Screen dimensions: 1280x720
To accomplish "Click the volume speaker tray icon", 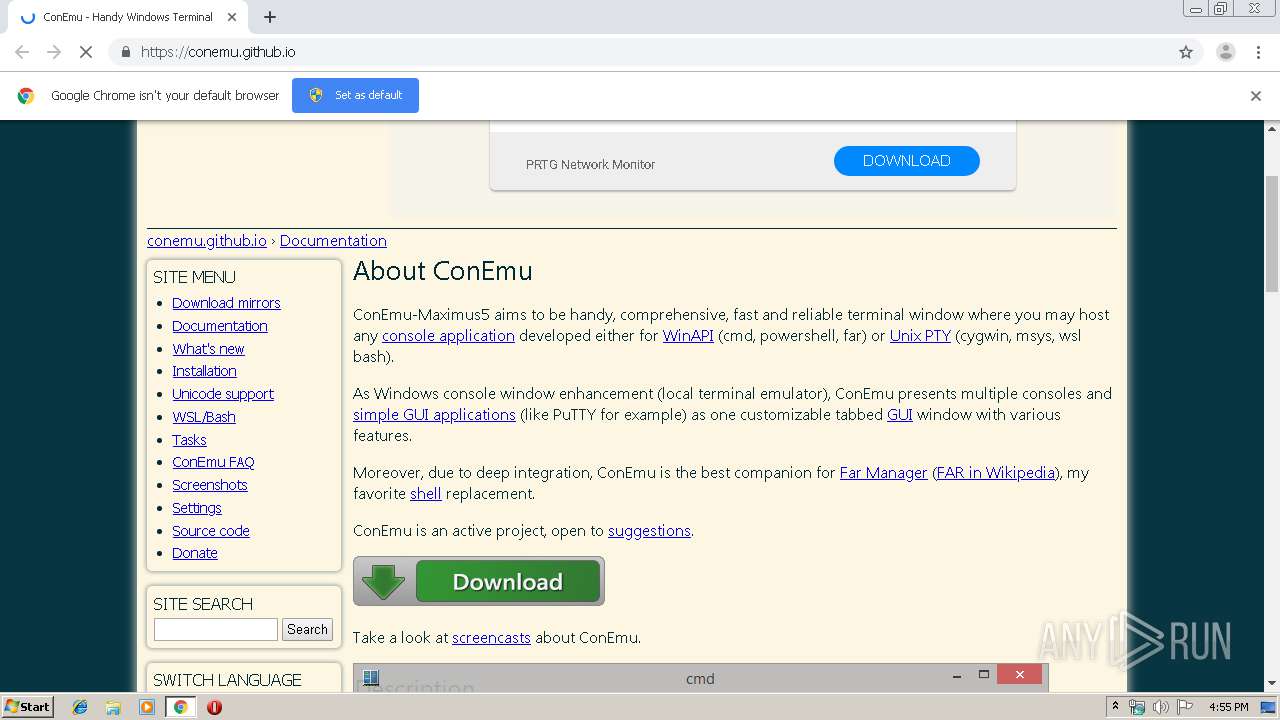I will coord(1160,707).
